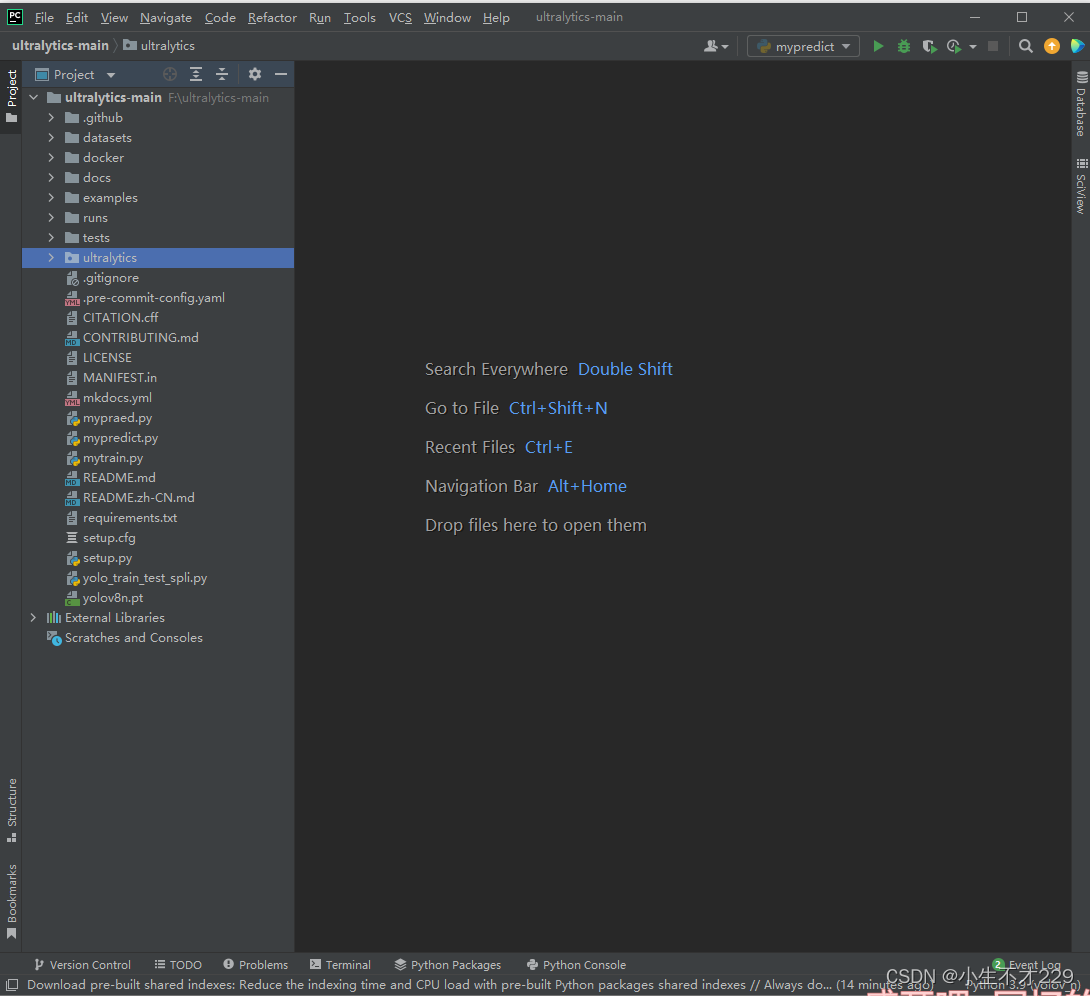Open the Python Packages tab
Screen dimensions: 1090x996
tap(448, 965)
